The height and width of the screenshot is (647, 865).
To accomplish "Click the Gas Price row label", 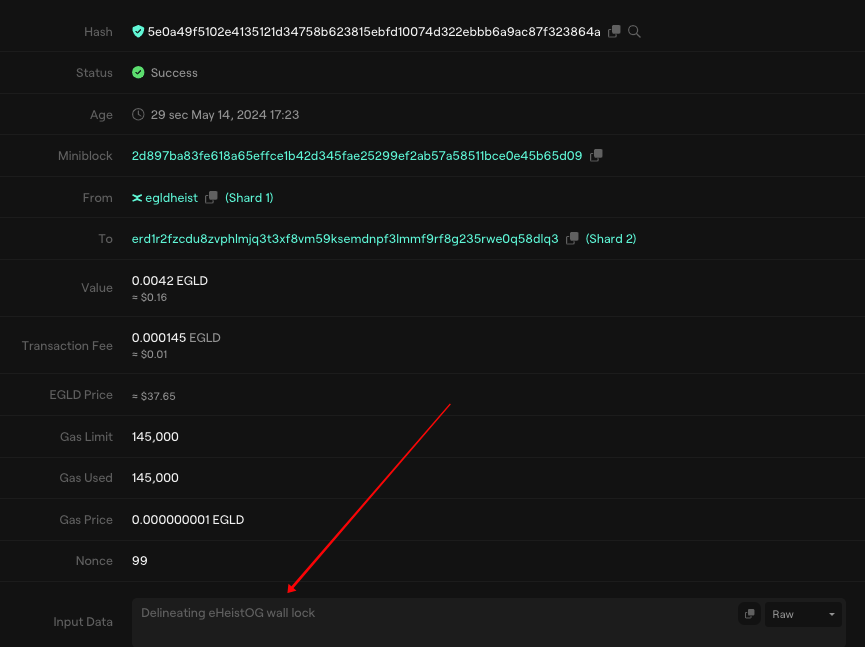I will tap(86, 520).
